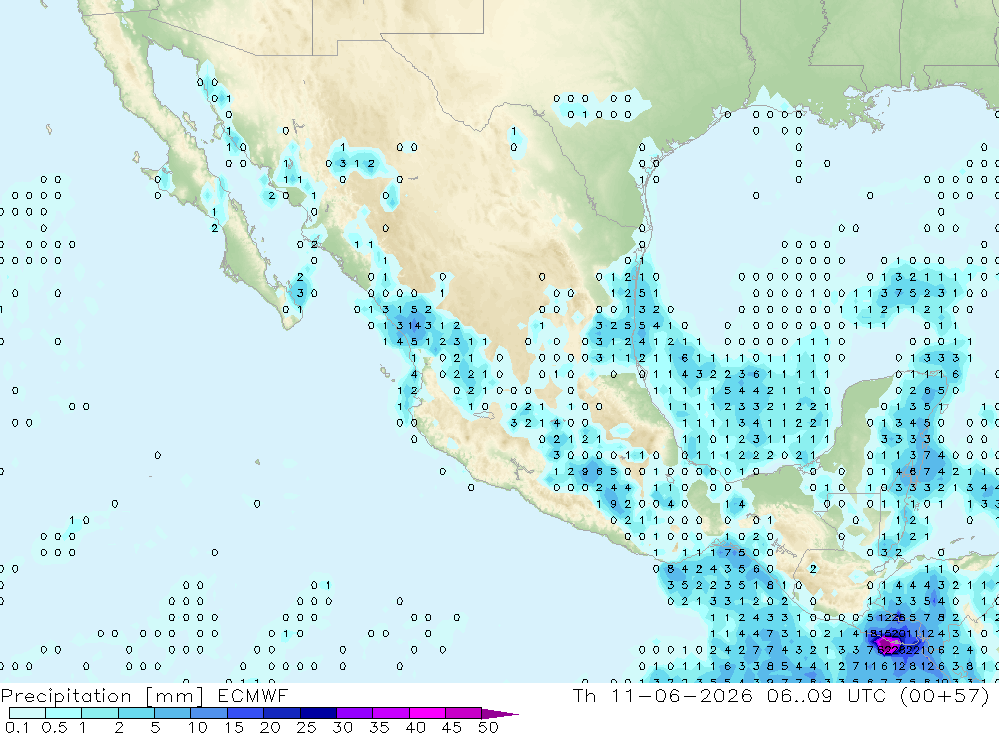Image resolution: width=1000 pixels, height=733 pixels.
Task: Click the 2–5 mm legend color box
Action: click(x=136, y=713)
